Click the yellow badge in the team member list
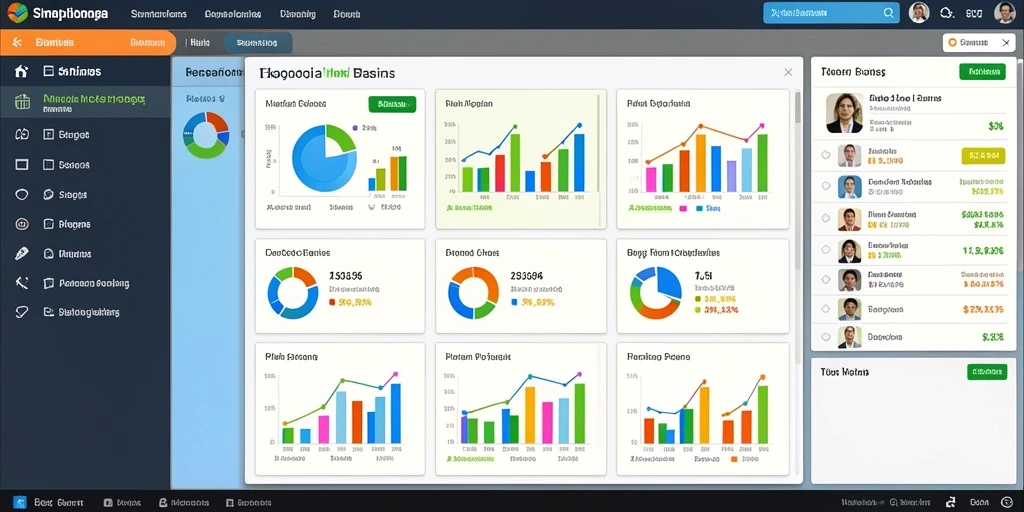 [x=984, y=155]
